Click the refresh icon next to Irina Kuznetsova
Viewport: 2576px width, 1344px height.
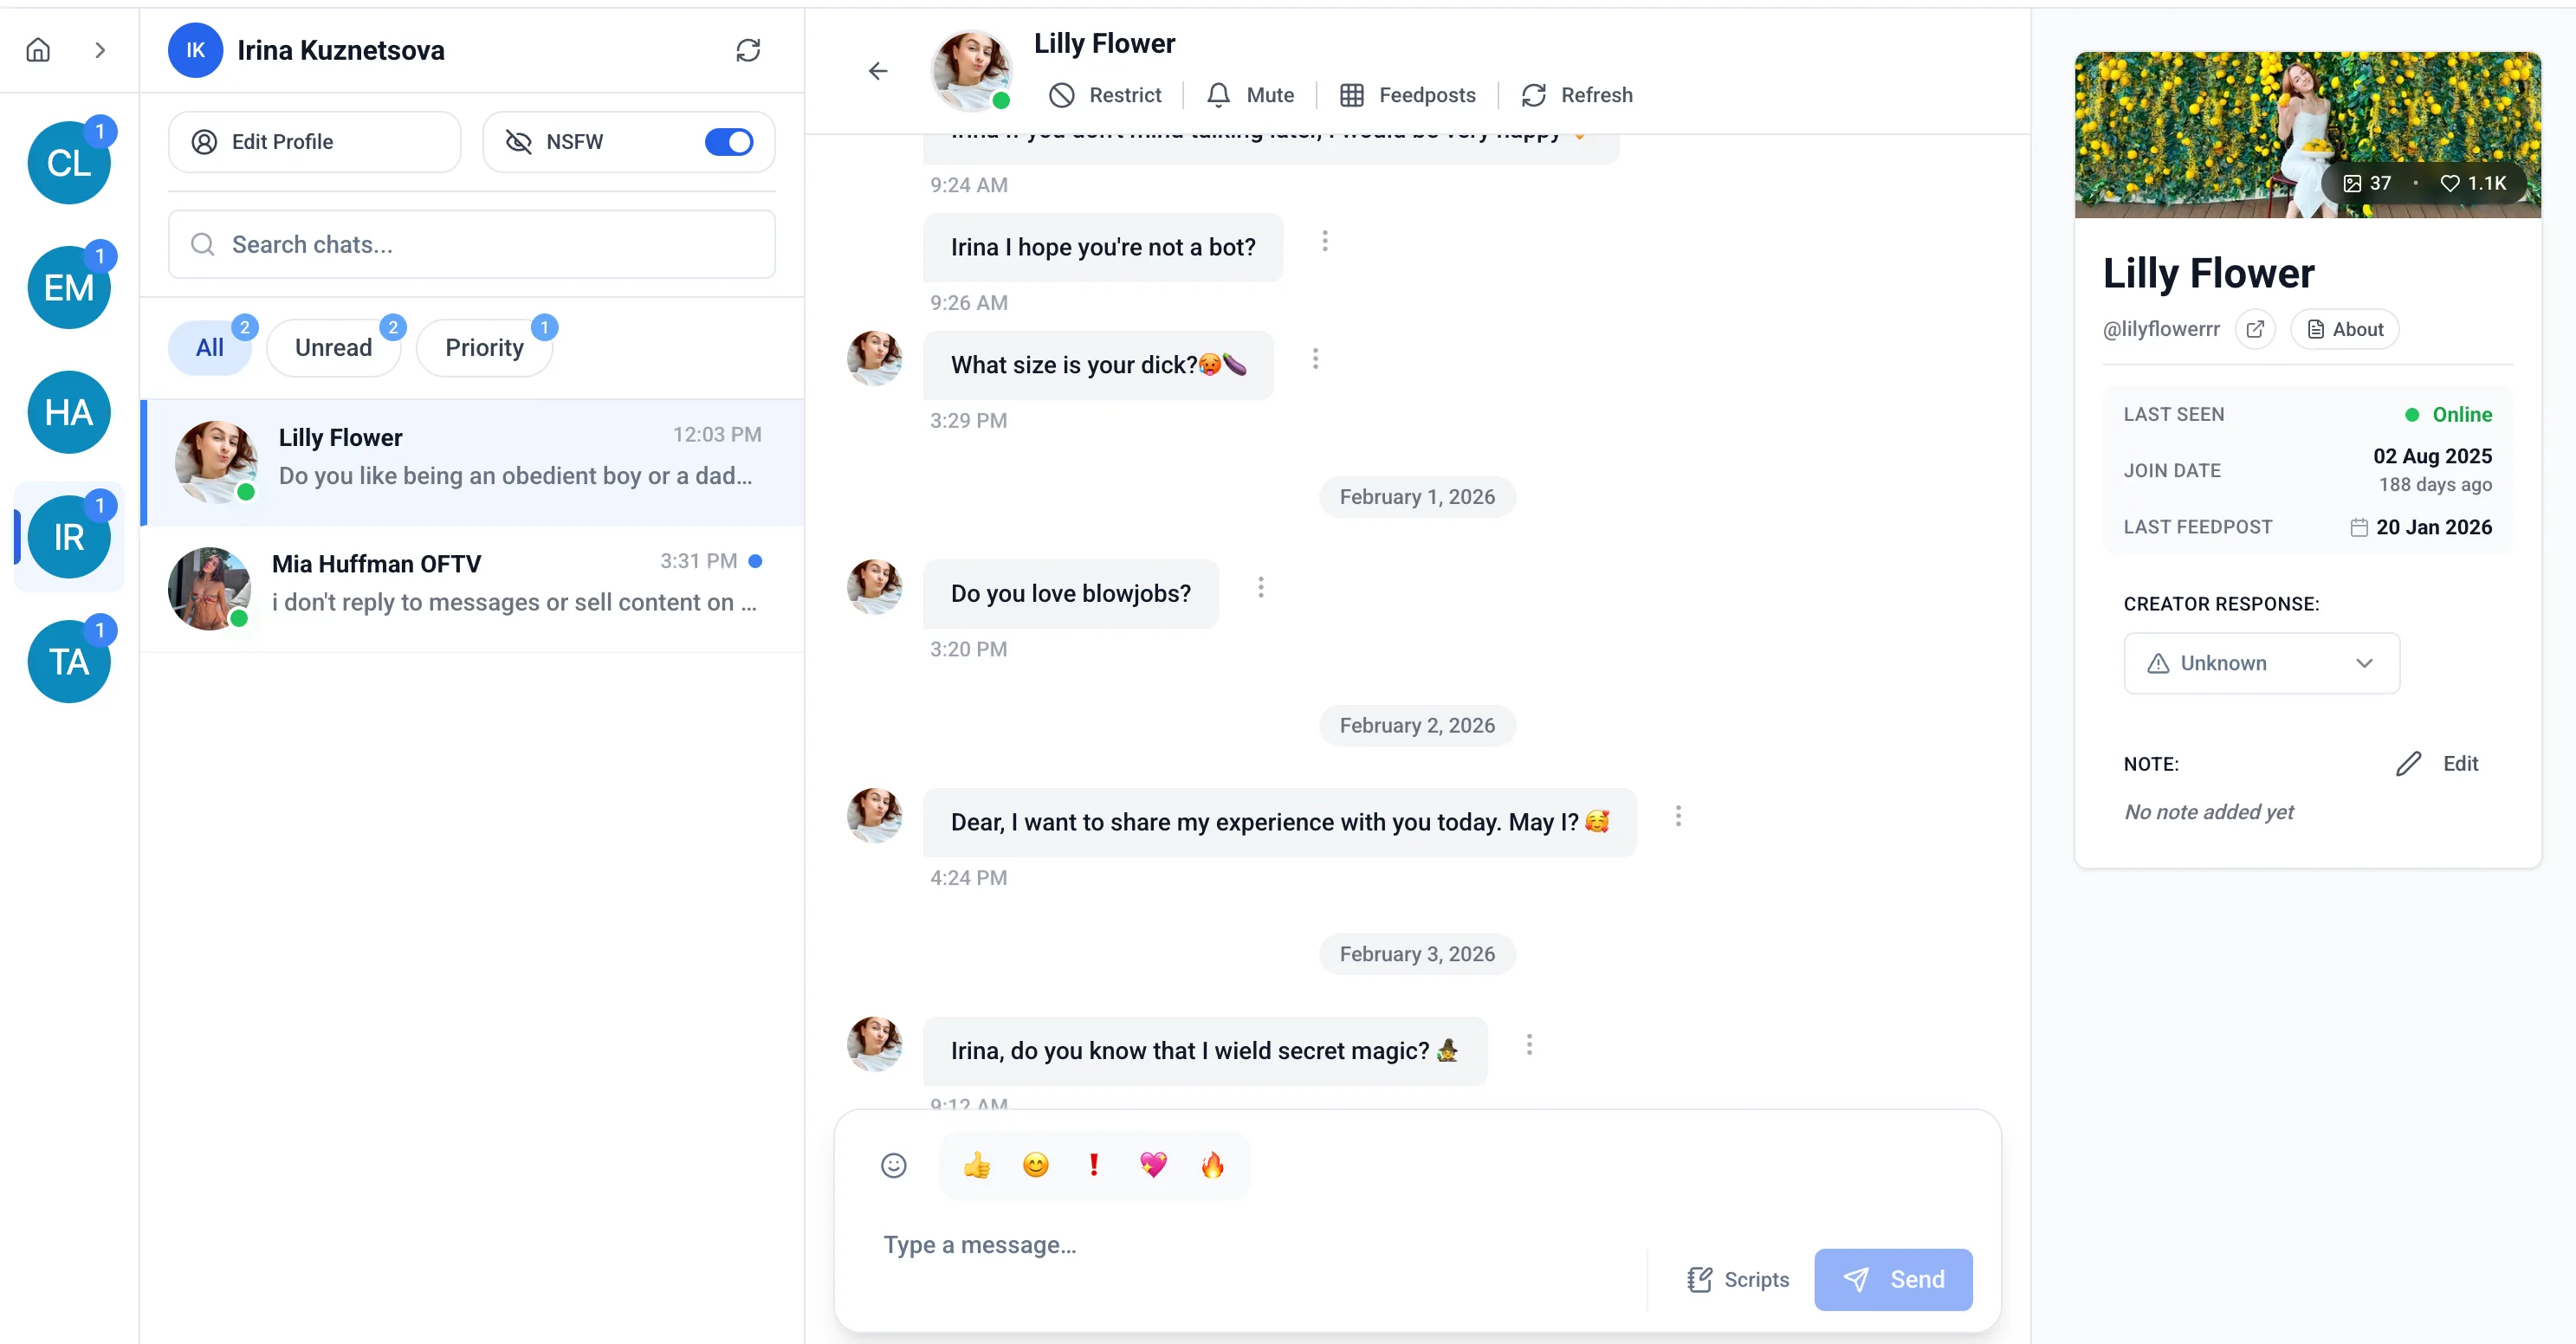point(749,50)
